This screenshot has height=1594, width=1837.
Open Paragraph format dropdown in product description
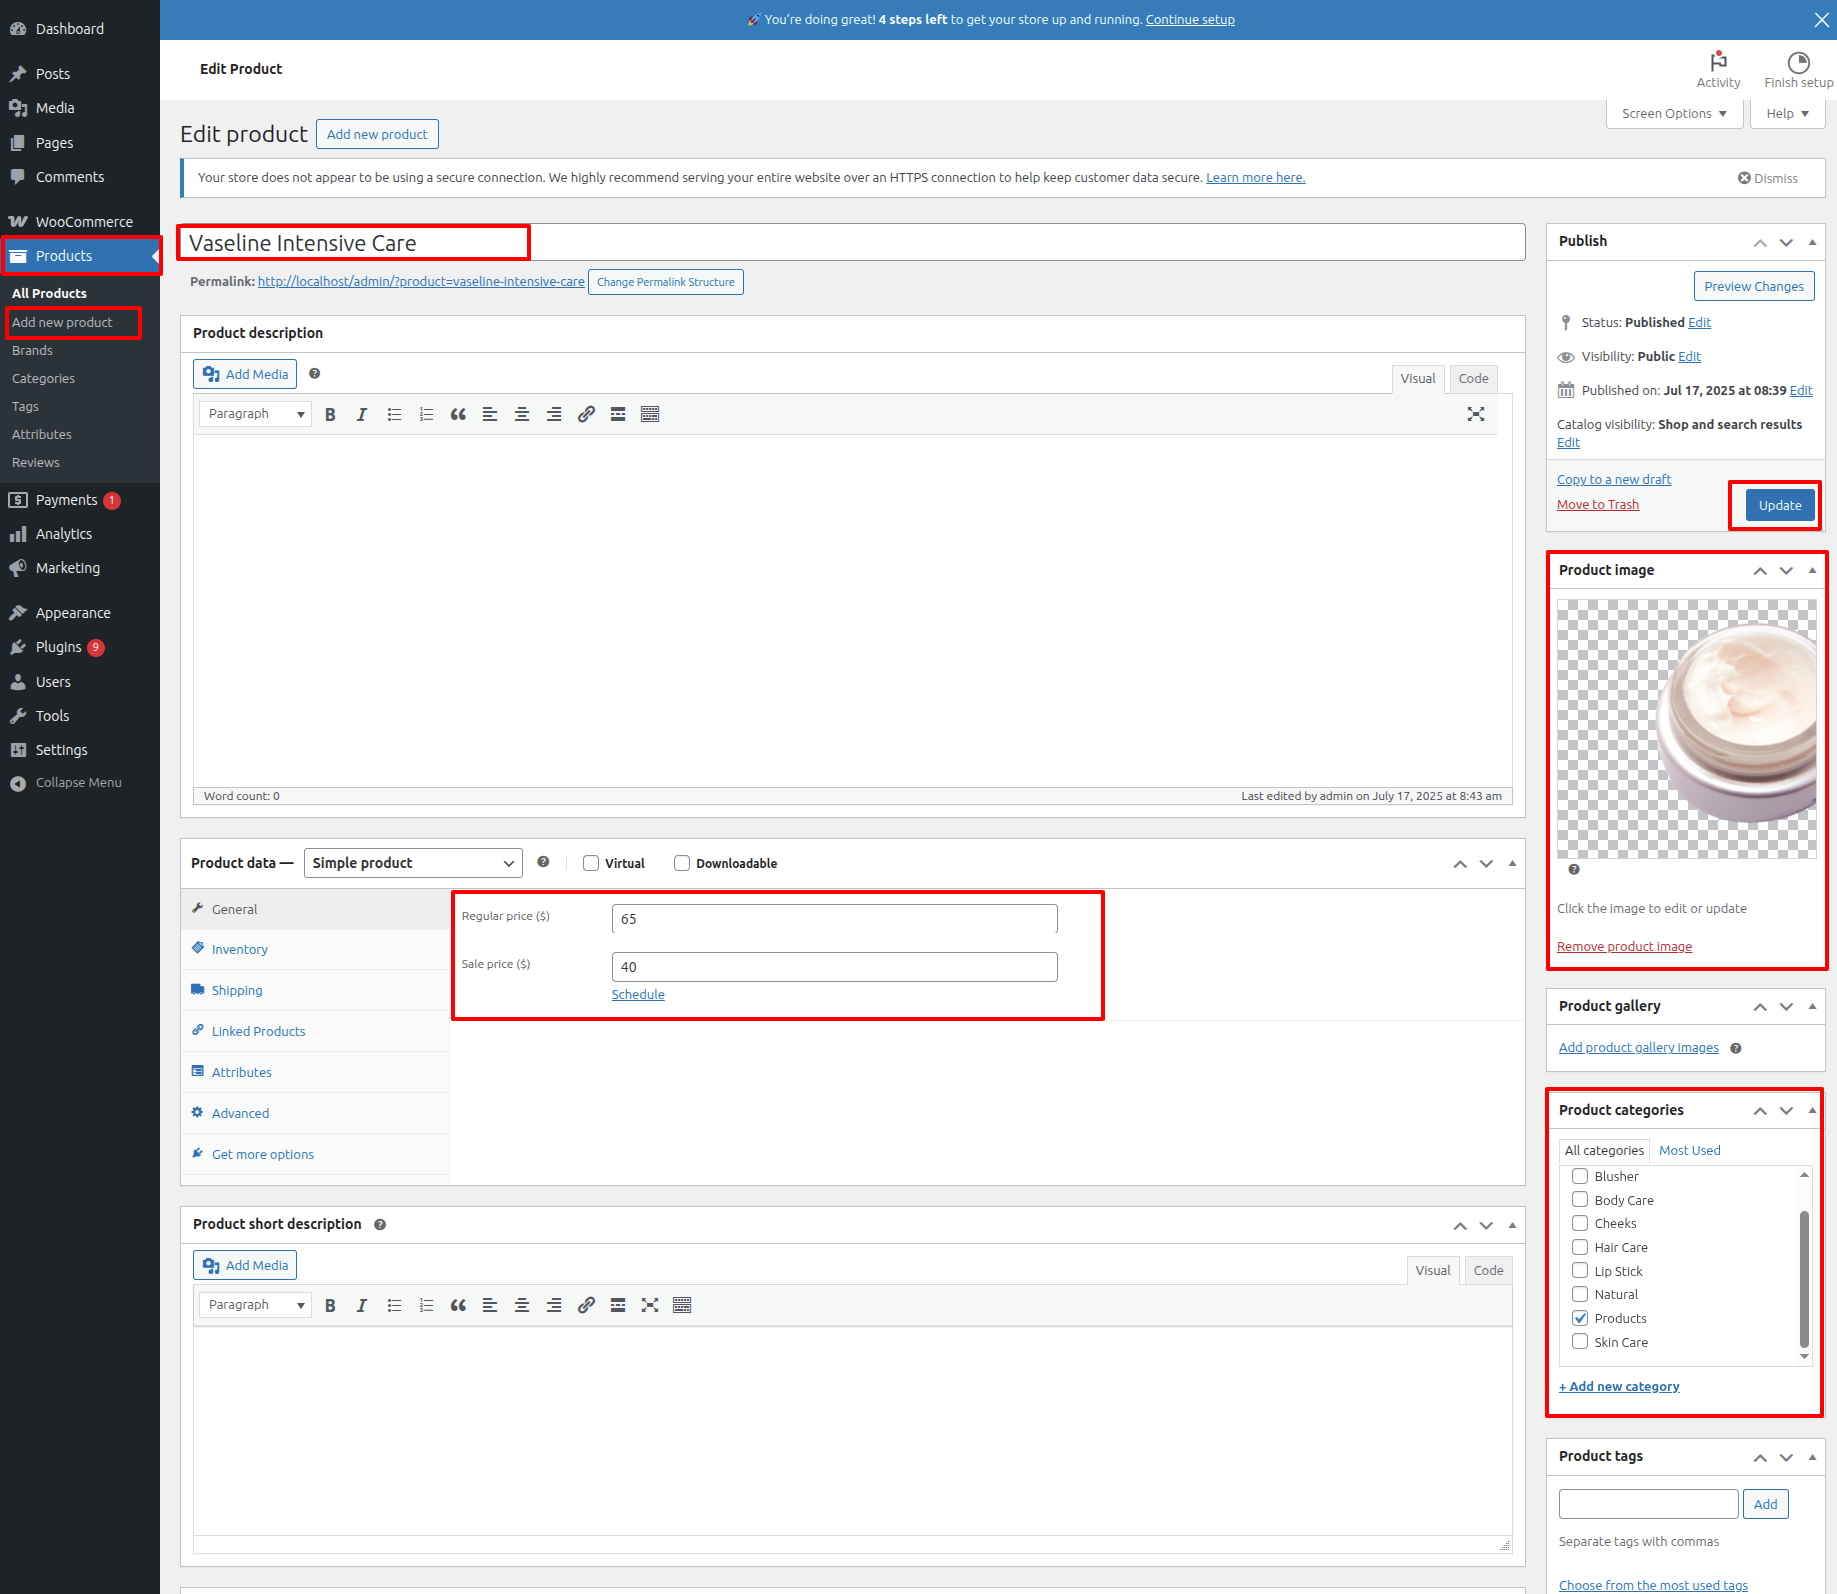click(255, 414)
